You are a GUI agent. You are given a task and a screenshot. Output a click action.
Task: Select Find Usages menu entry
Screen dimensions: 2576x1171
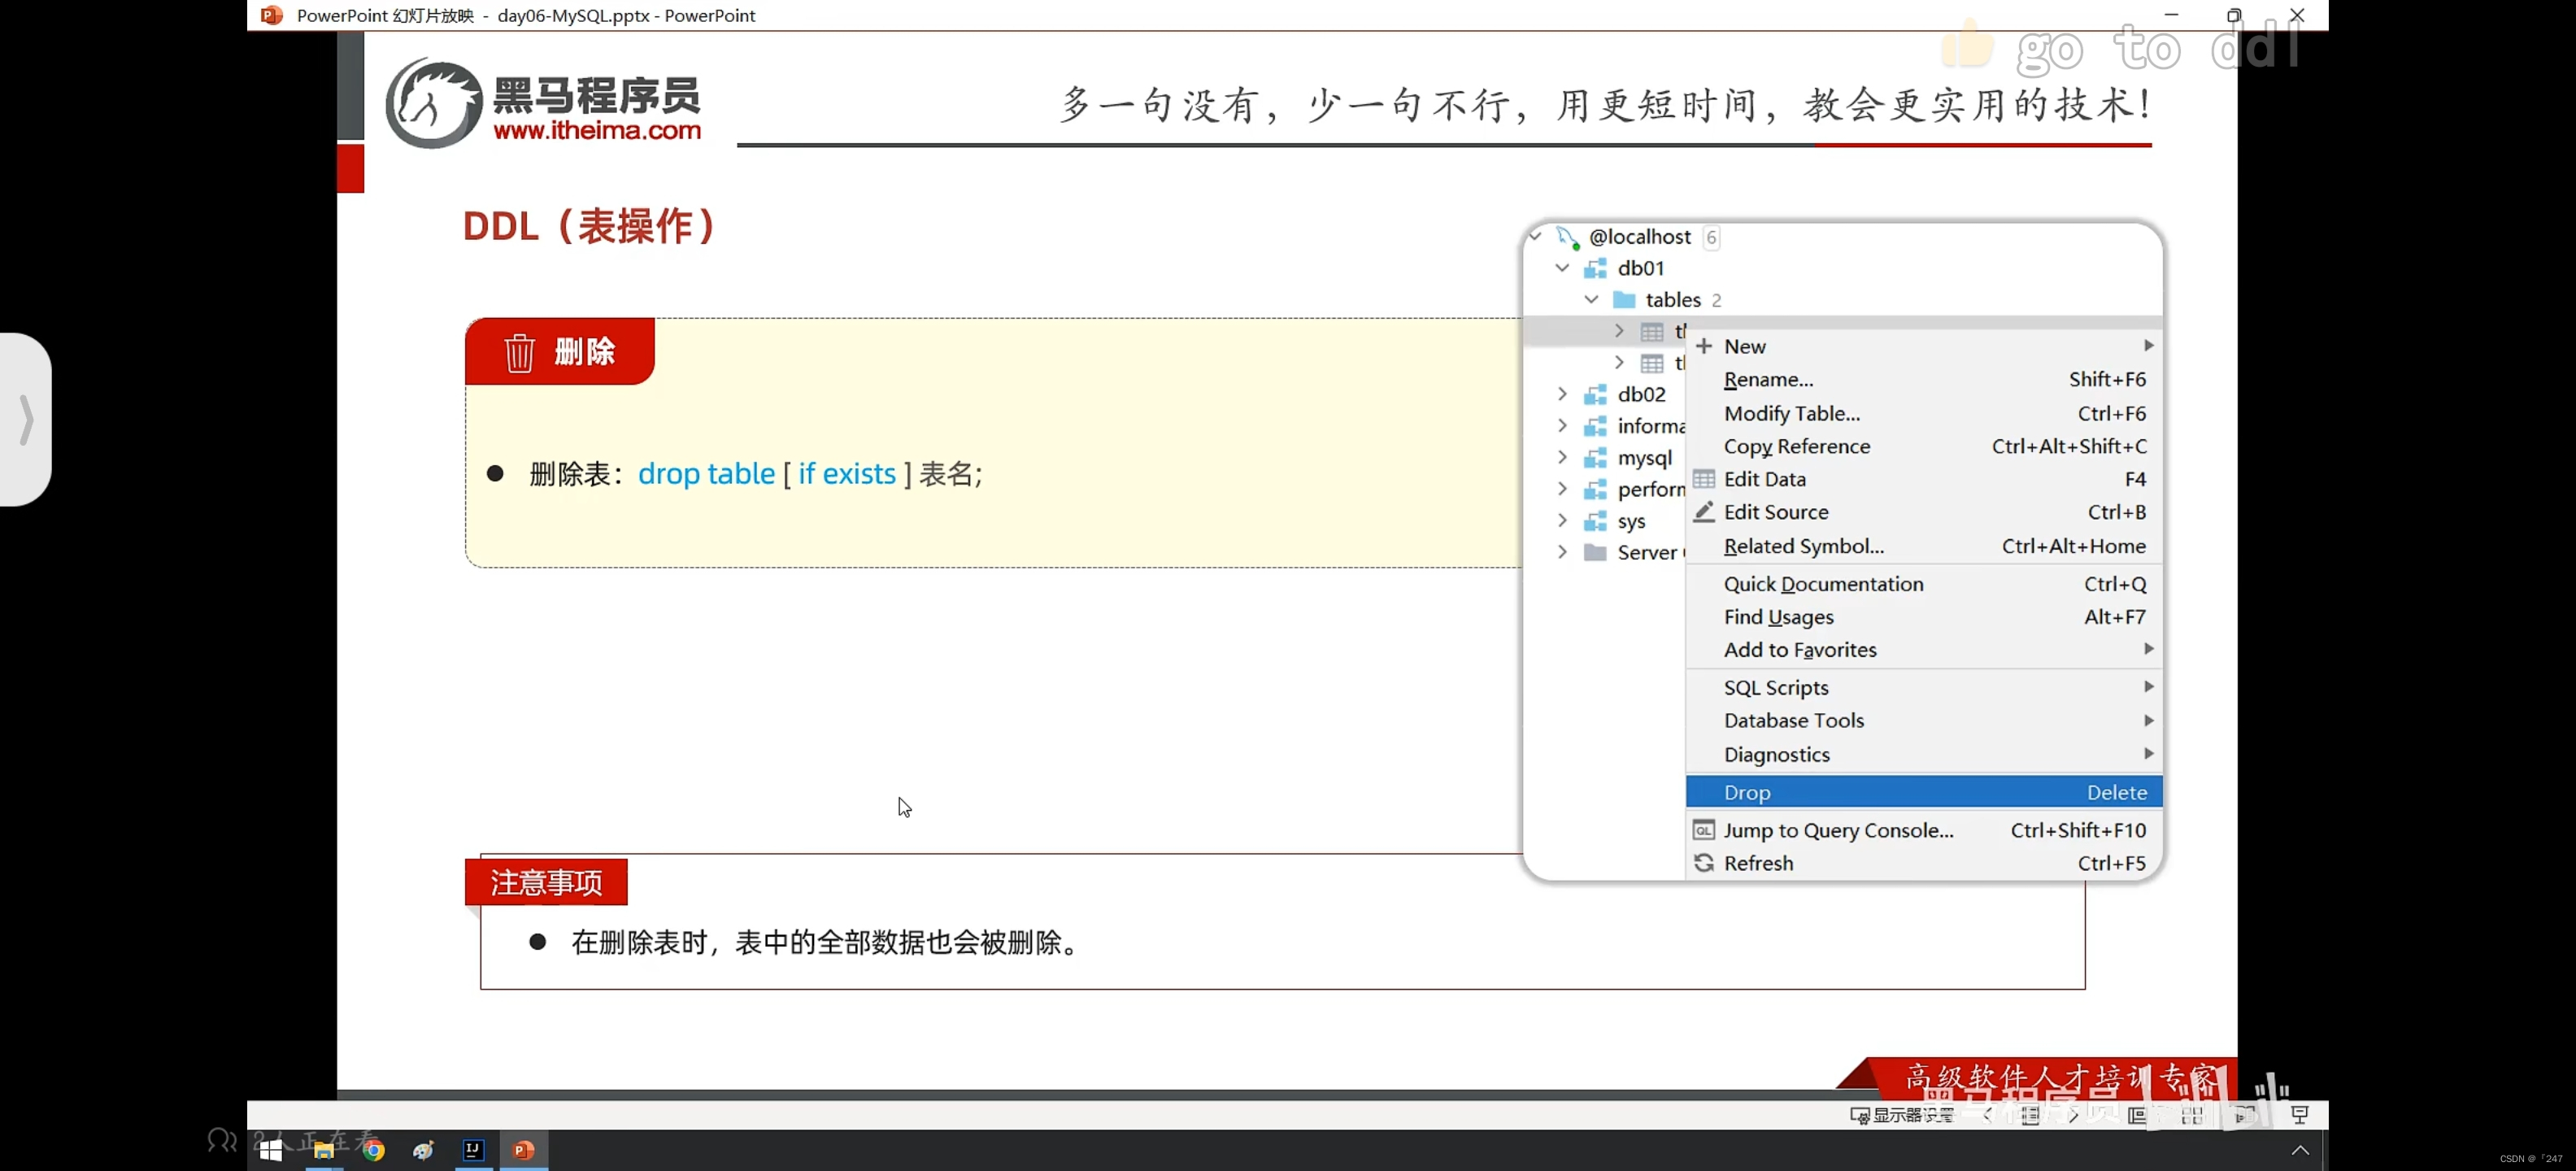click(x=1924, y=617)
